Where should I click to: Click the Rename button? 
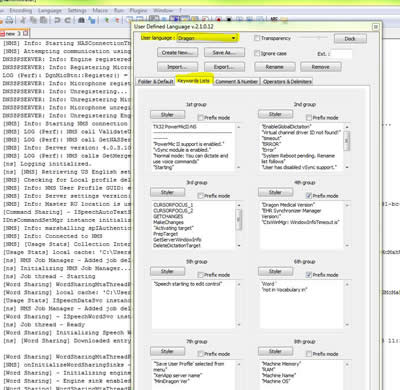coord(275,67)
